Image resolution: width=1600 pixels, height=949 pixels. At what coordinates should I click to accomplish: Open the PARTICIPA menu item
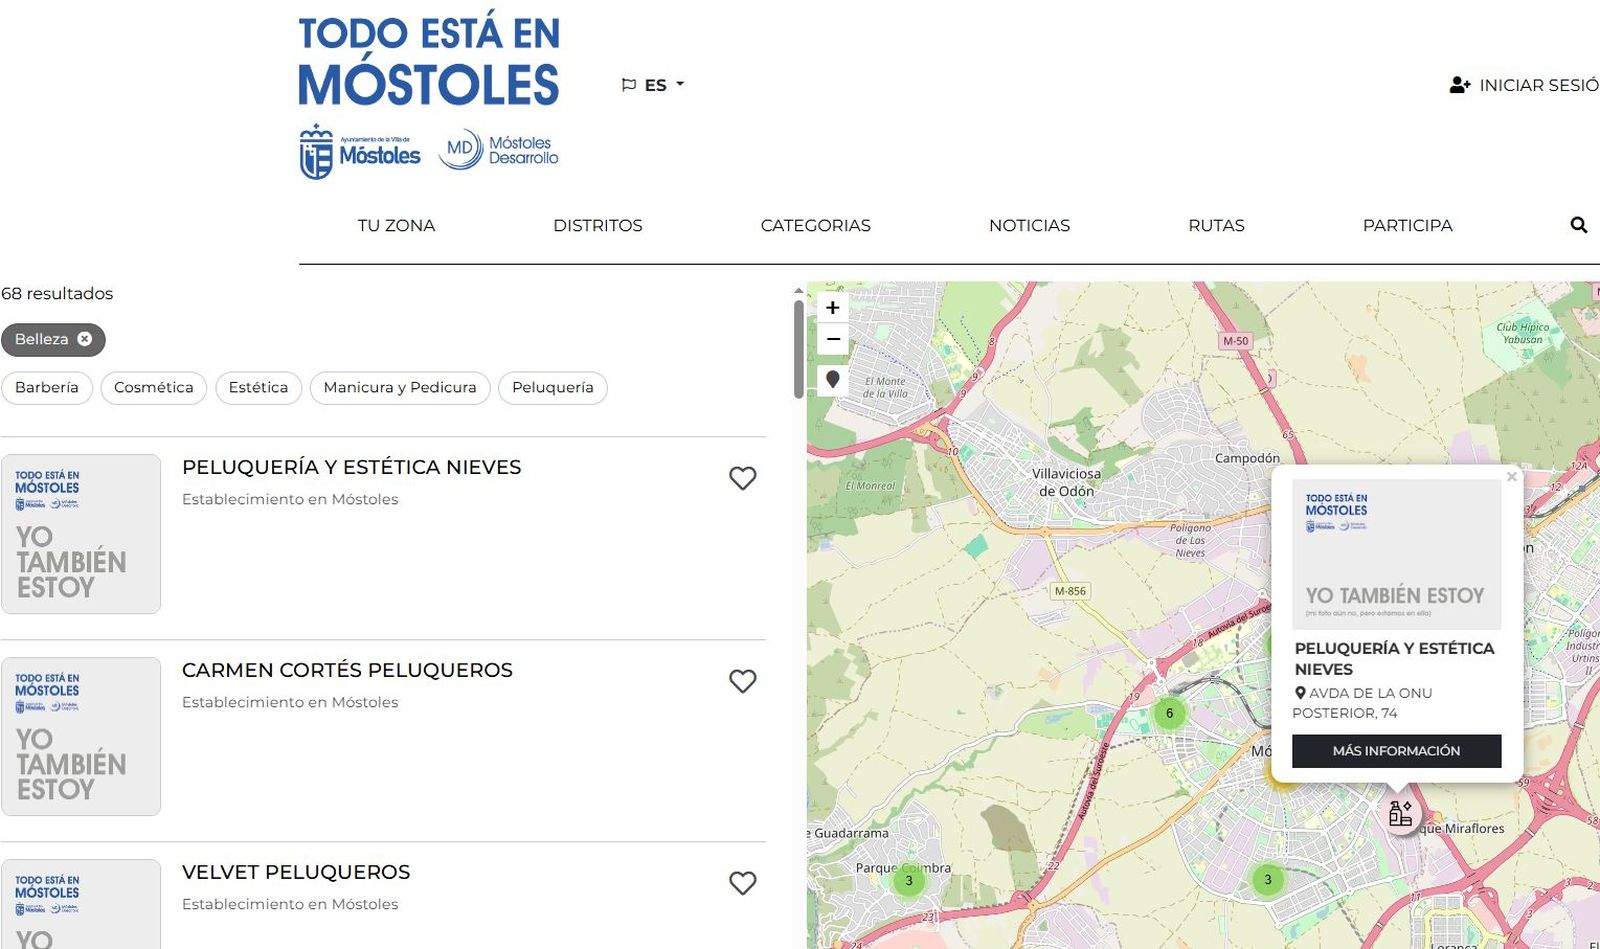(1407, 226)
